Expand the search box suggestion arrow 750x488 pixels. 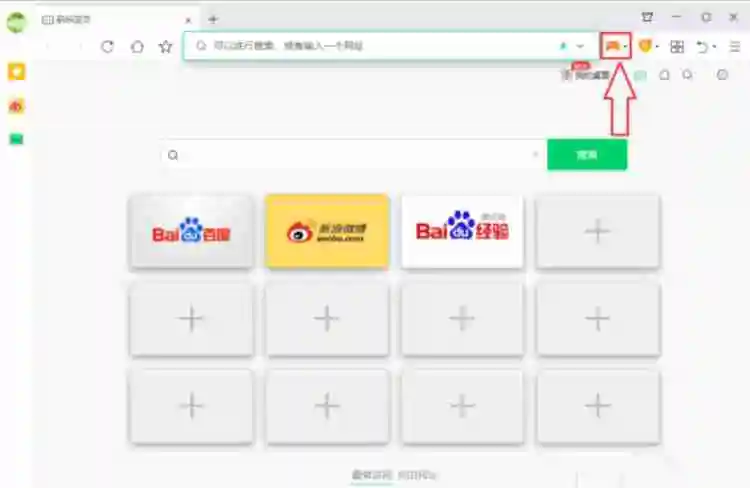(x=535, y=155)
